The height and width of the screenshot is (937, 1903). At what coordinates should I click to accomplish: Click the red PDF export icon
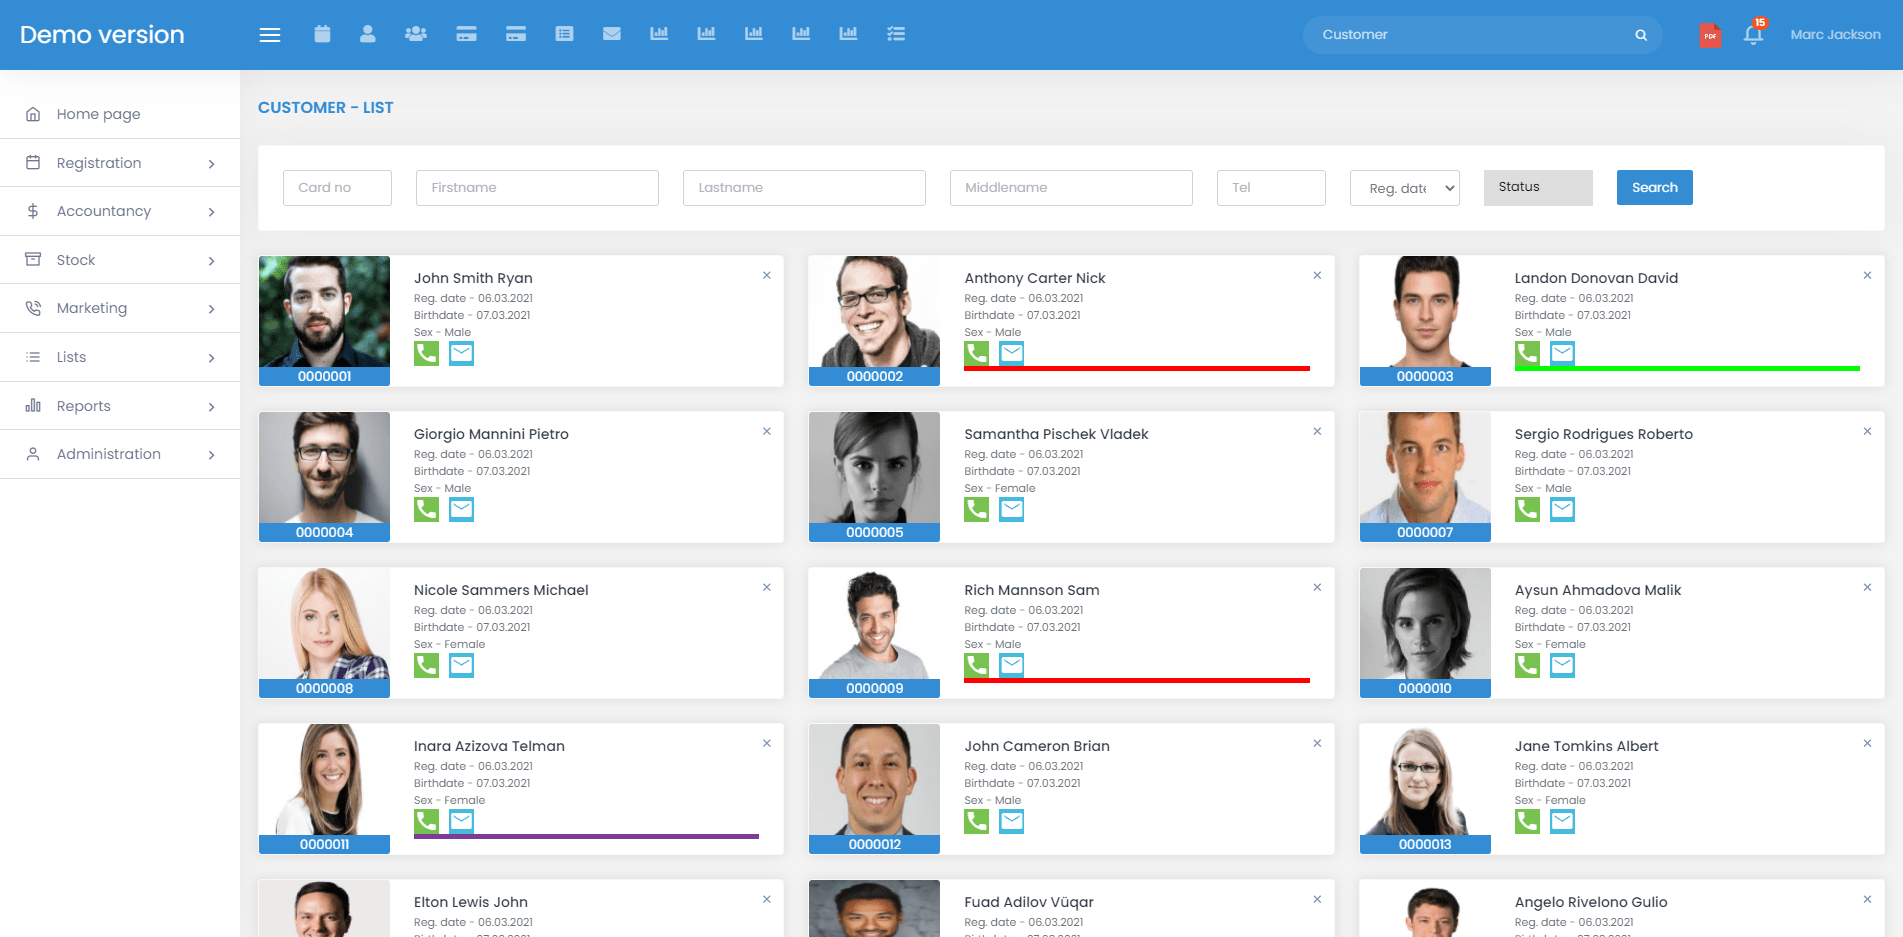[1710, 35]
